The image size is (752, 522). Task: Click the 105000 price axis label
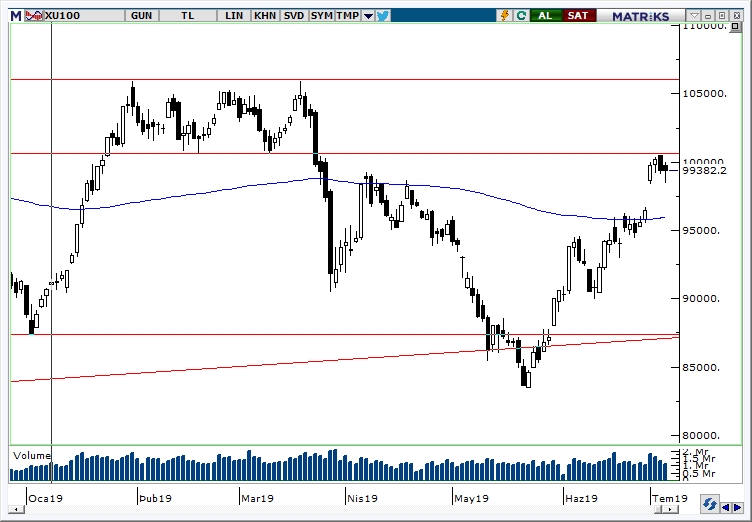click(x=705, y=93)
